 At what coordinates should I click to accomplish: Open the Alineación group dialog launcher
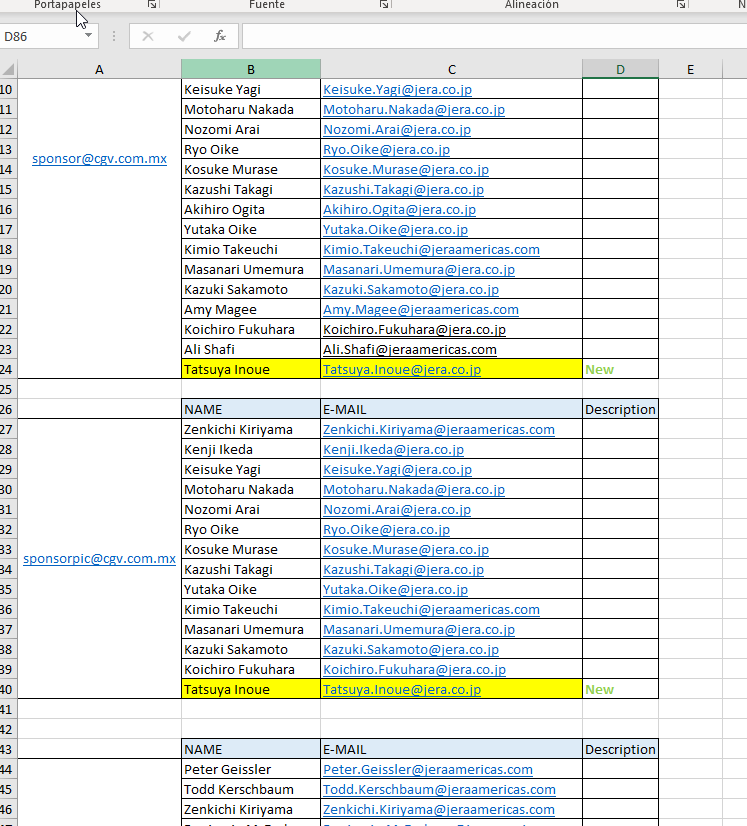(x=681, y=5)
